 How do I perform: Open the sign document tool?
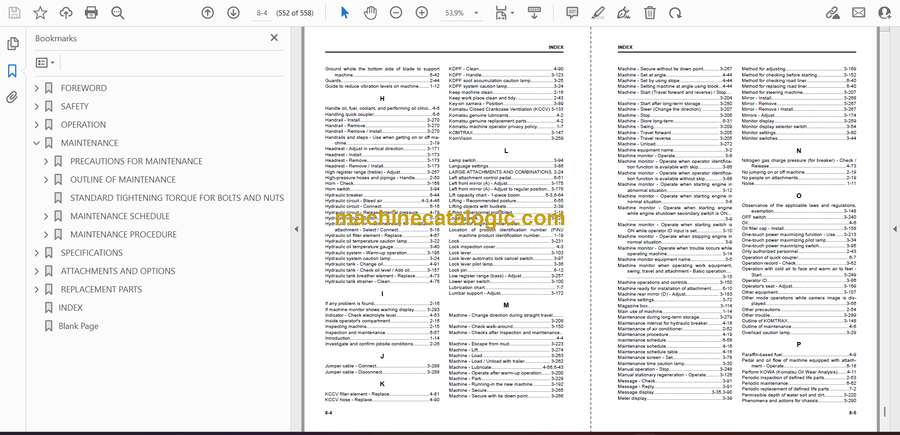point(624,13)
